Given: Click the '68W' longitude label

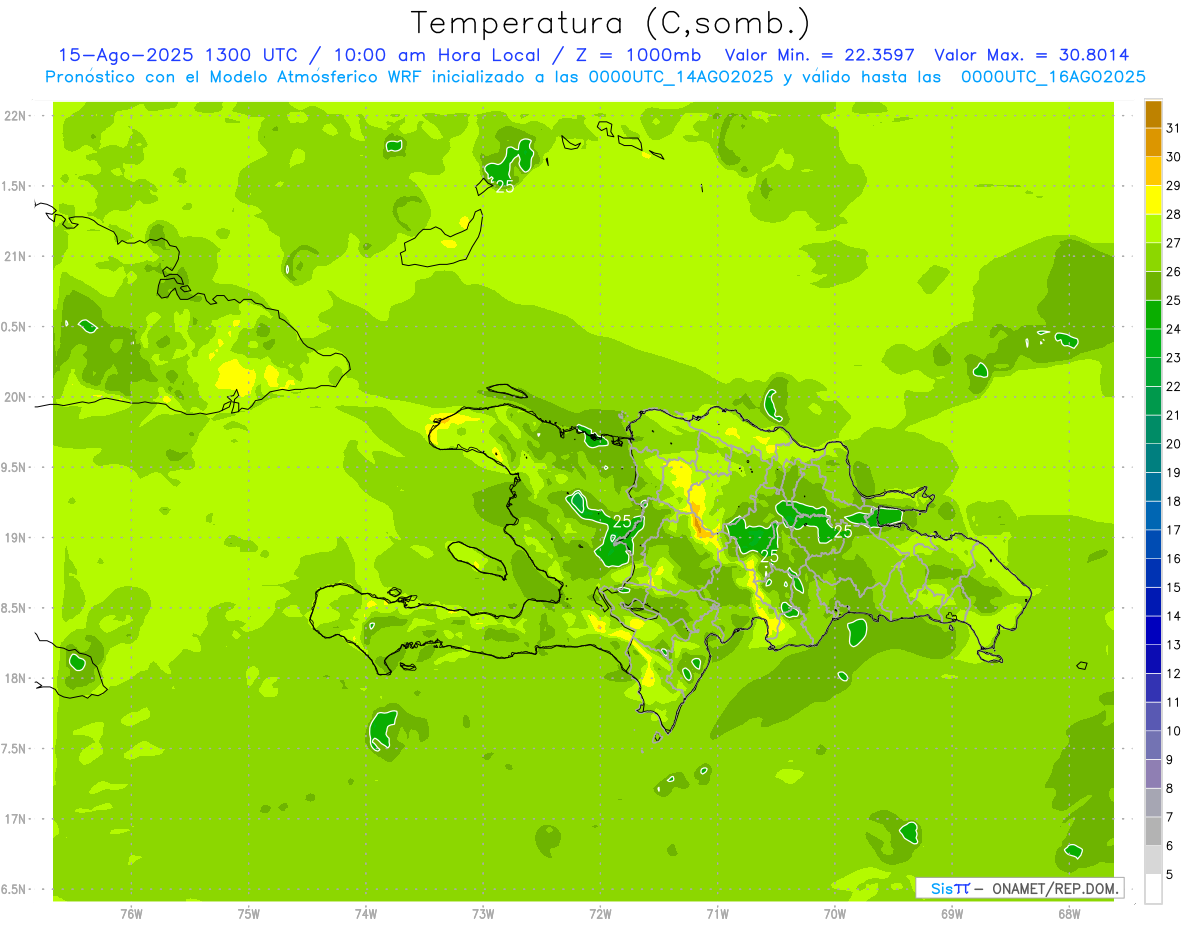Looking at the screenshot, I should coord(1069,914).
